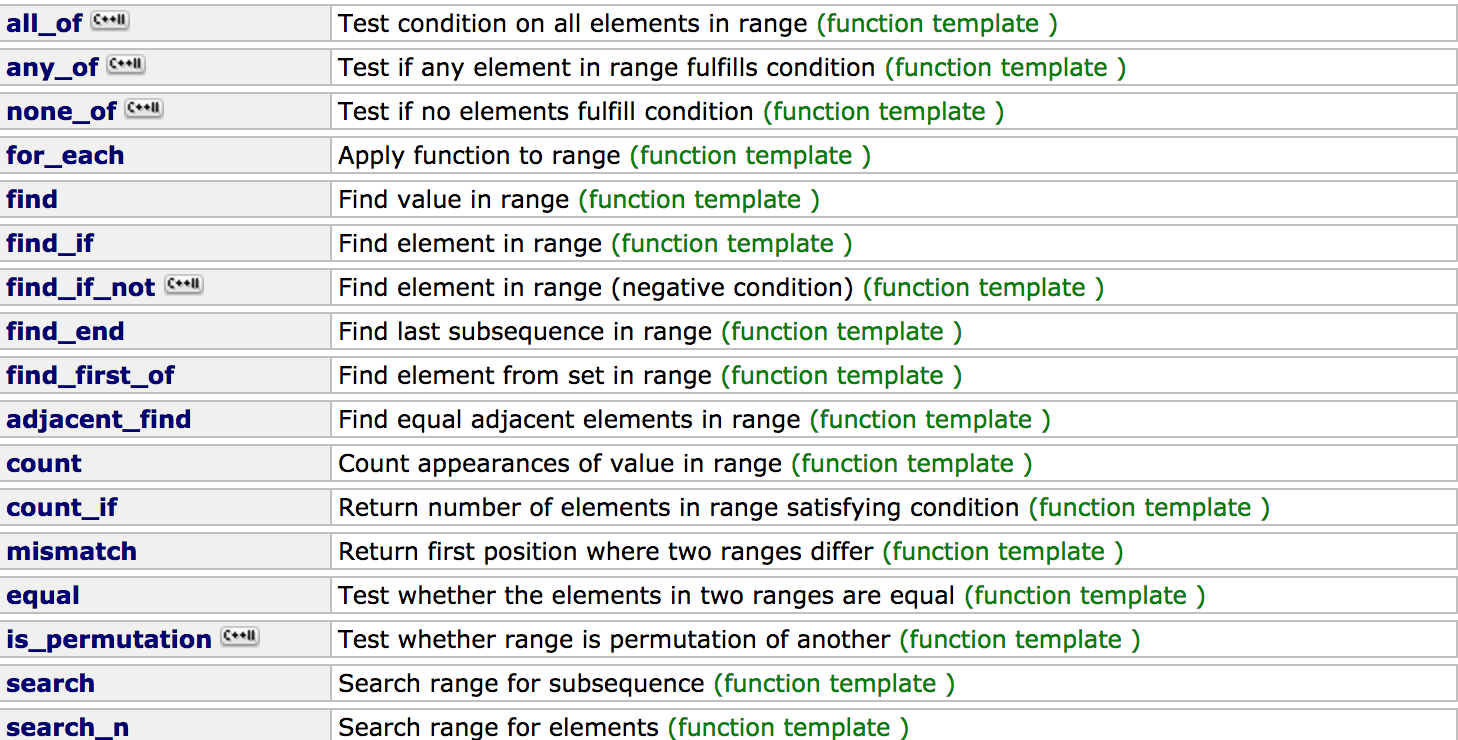
Task: Click the C++11 badge beside any_of
Action: point(126,65)
